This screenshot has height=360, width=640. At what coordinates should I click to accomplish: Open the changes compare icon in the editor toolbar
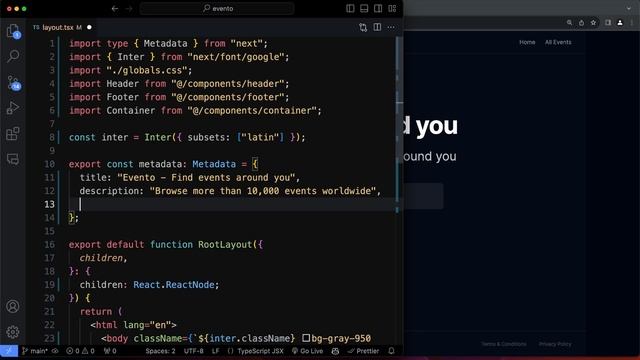[363, 27]
